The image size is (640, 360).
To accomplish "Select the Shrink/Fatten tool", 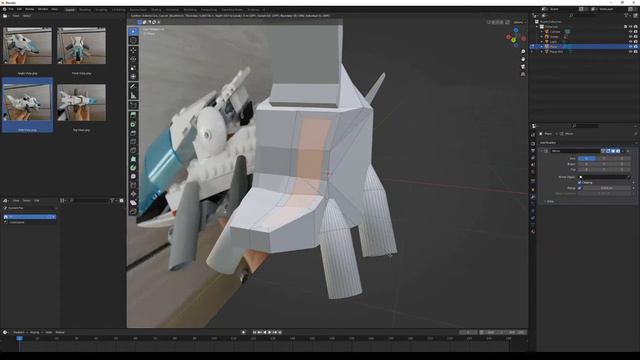I will point(133,194).
